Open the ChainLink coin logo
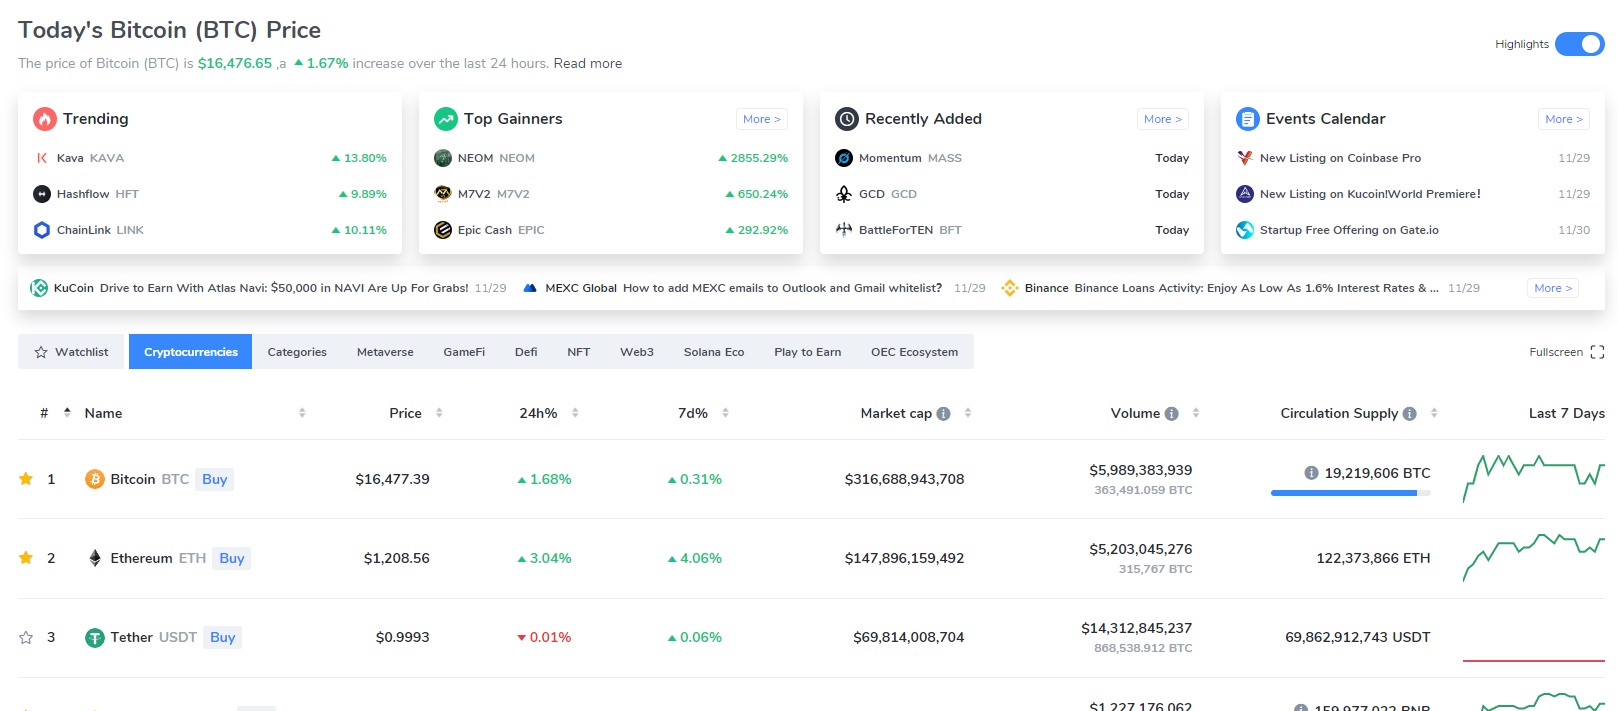This screenshot has width=1618, height=711. click(x=42, y=230)
